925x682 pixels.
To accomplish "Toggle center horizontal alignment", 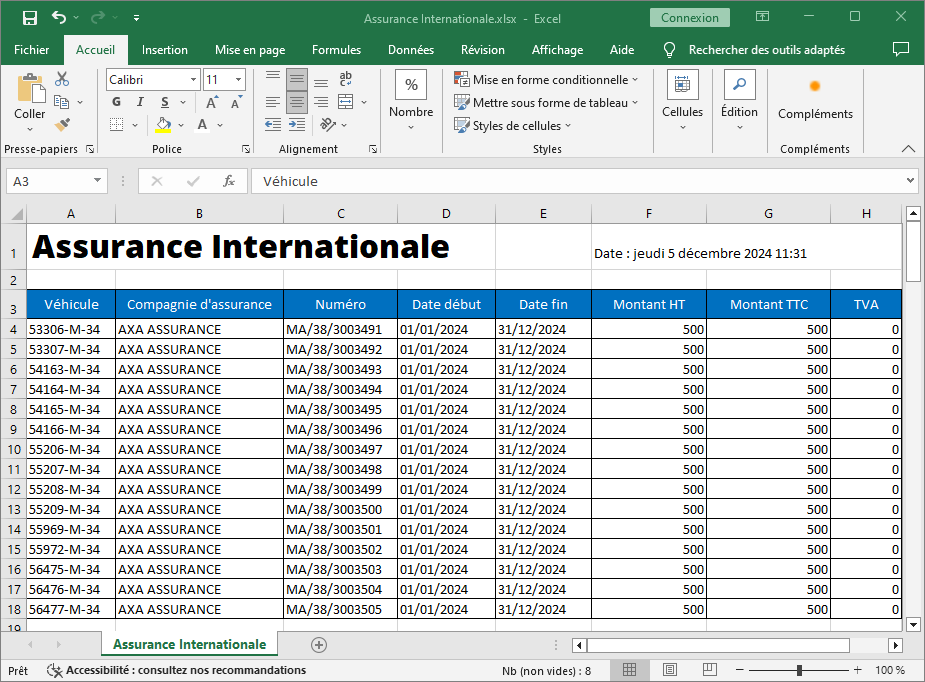I will pyautogui.click(x=297, y=102).
